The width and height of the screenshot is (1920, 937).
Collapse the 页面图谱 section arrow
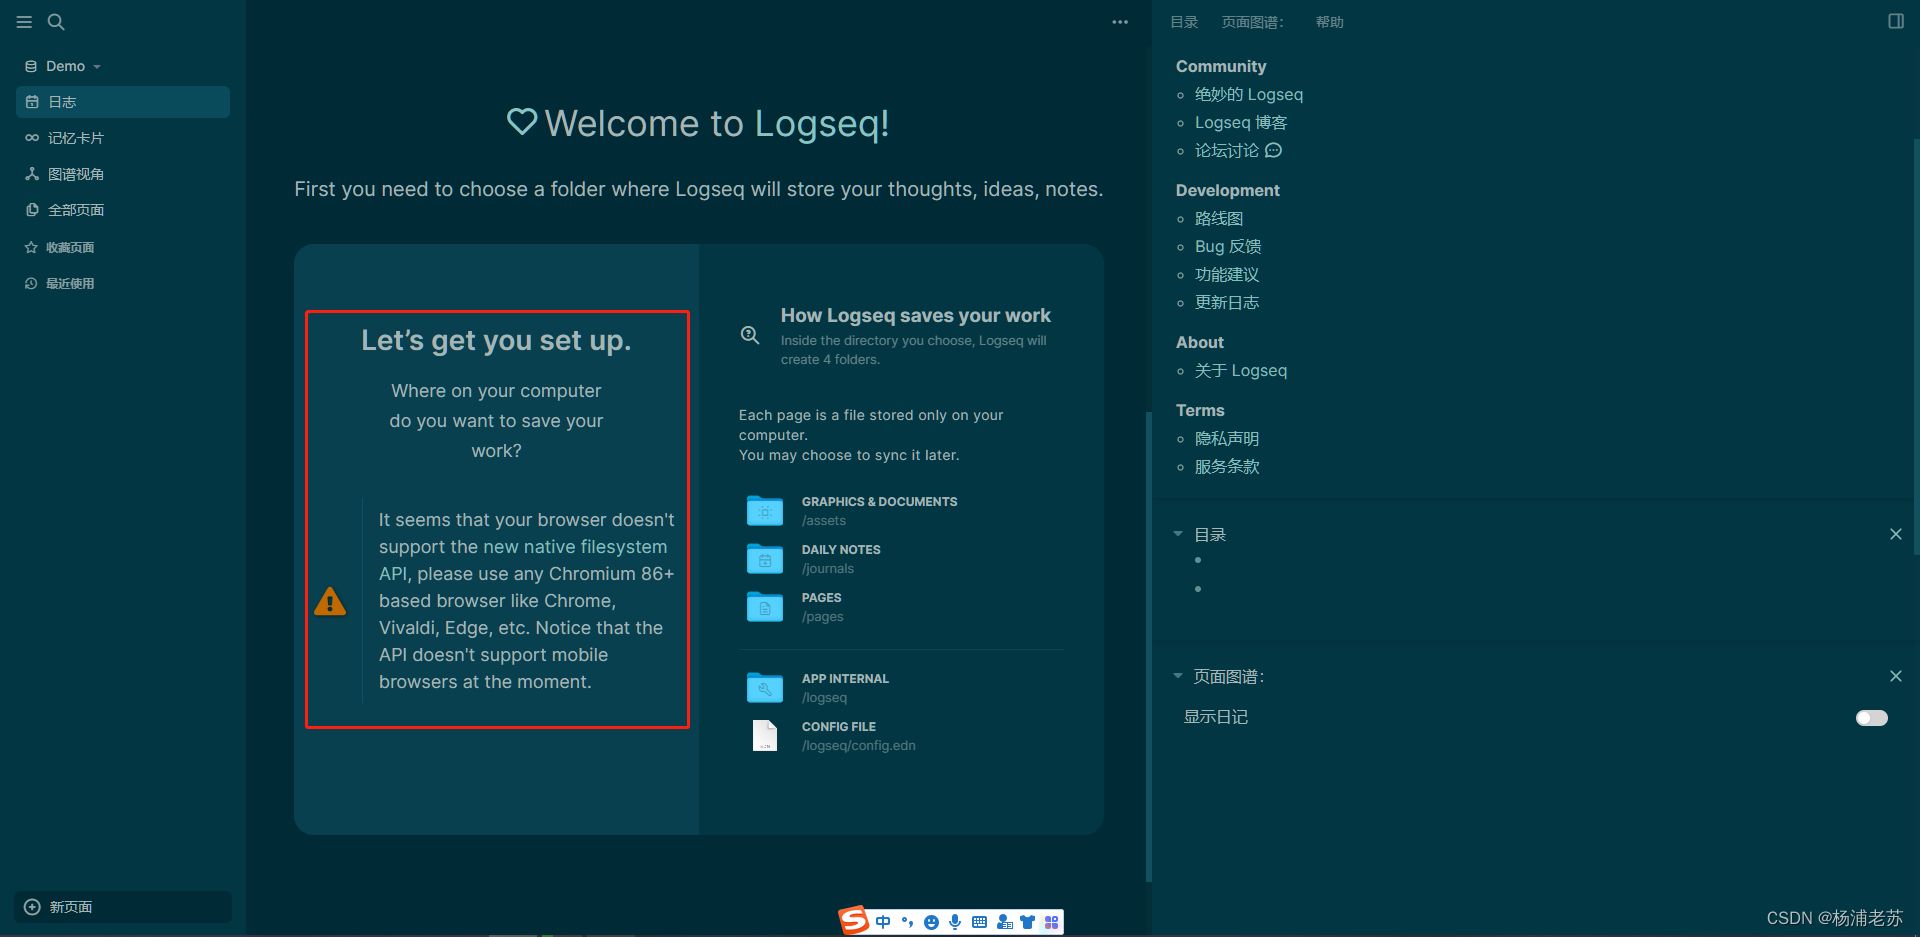(1178, 676)
